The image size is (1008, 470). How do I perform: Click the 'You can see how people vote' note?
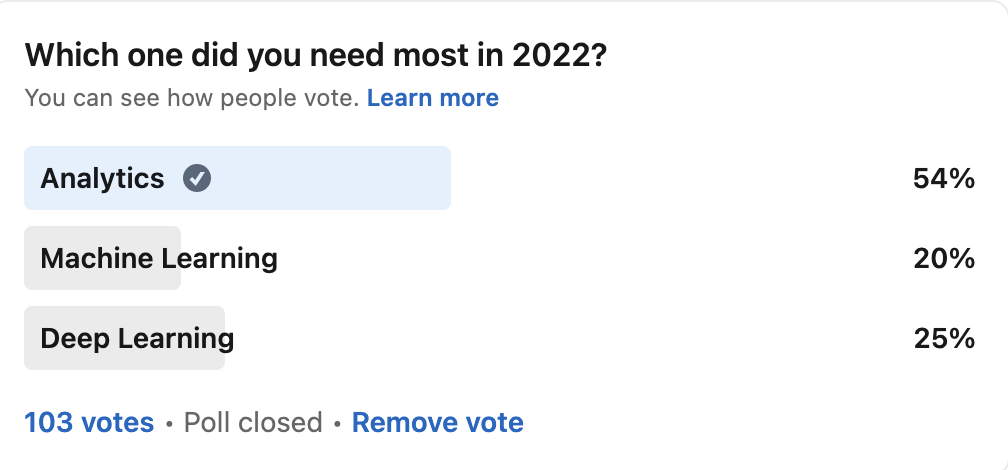pos(190,98)
